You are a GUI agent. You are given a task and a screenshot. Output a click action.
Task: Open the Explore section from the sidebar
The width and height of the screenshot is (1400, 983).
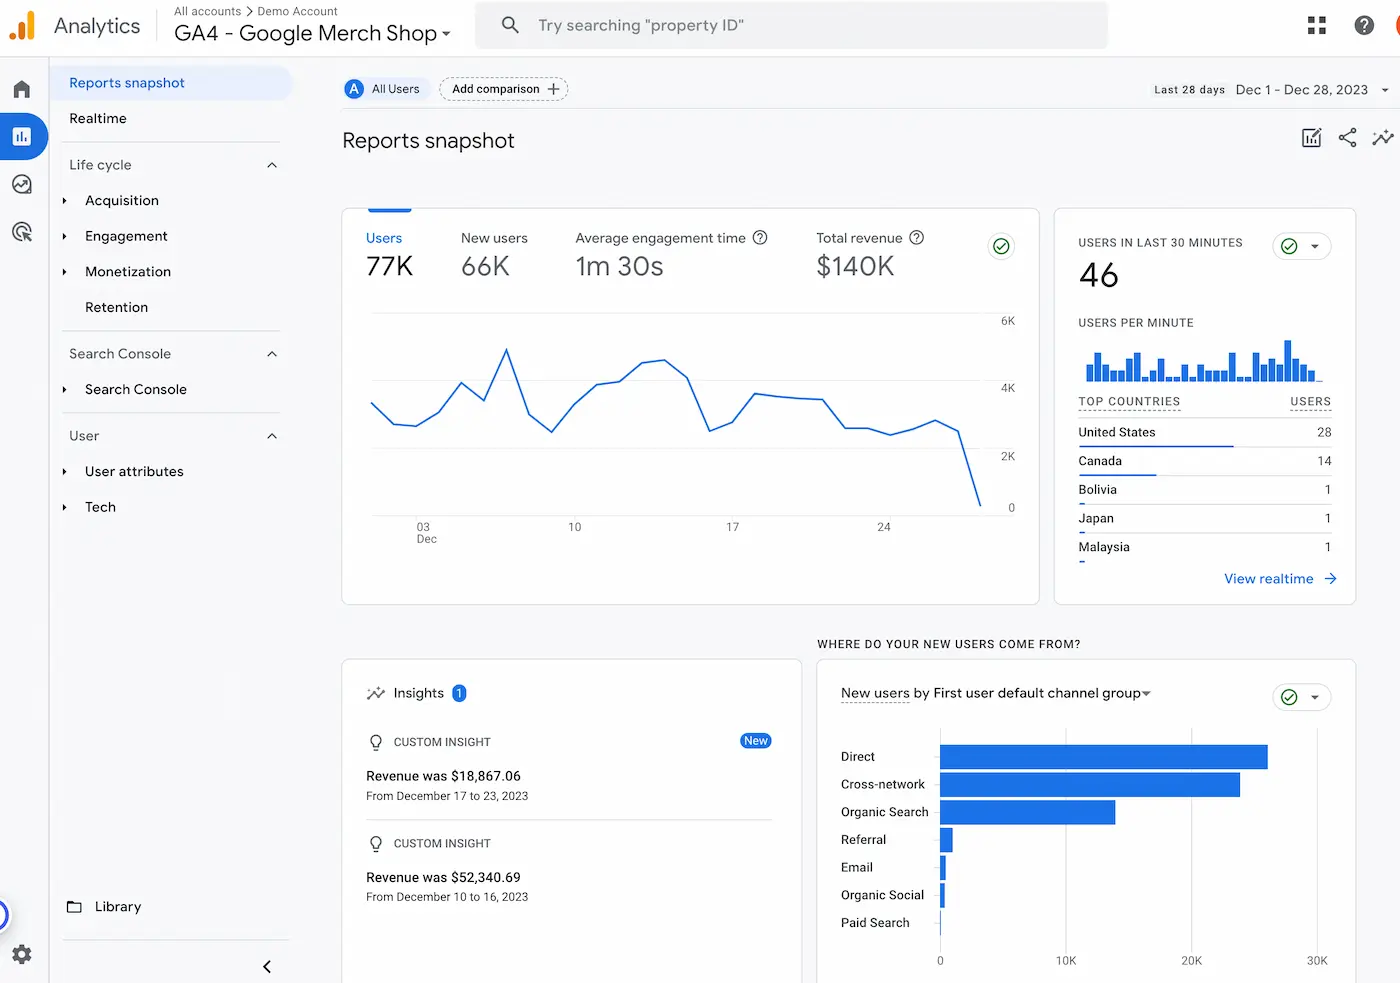click(22, 184)
